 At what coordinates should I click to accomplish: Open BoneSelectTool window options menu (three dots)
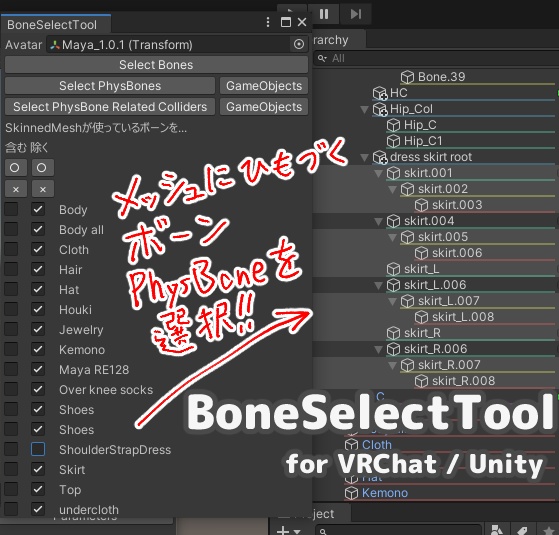pyautogui.click(x=268, y=22)
